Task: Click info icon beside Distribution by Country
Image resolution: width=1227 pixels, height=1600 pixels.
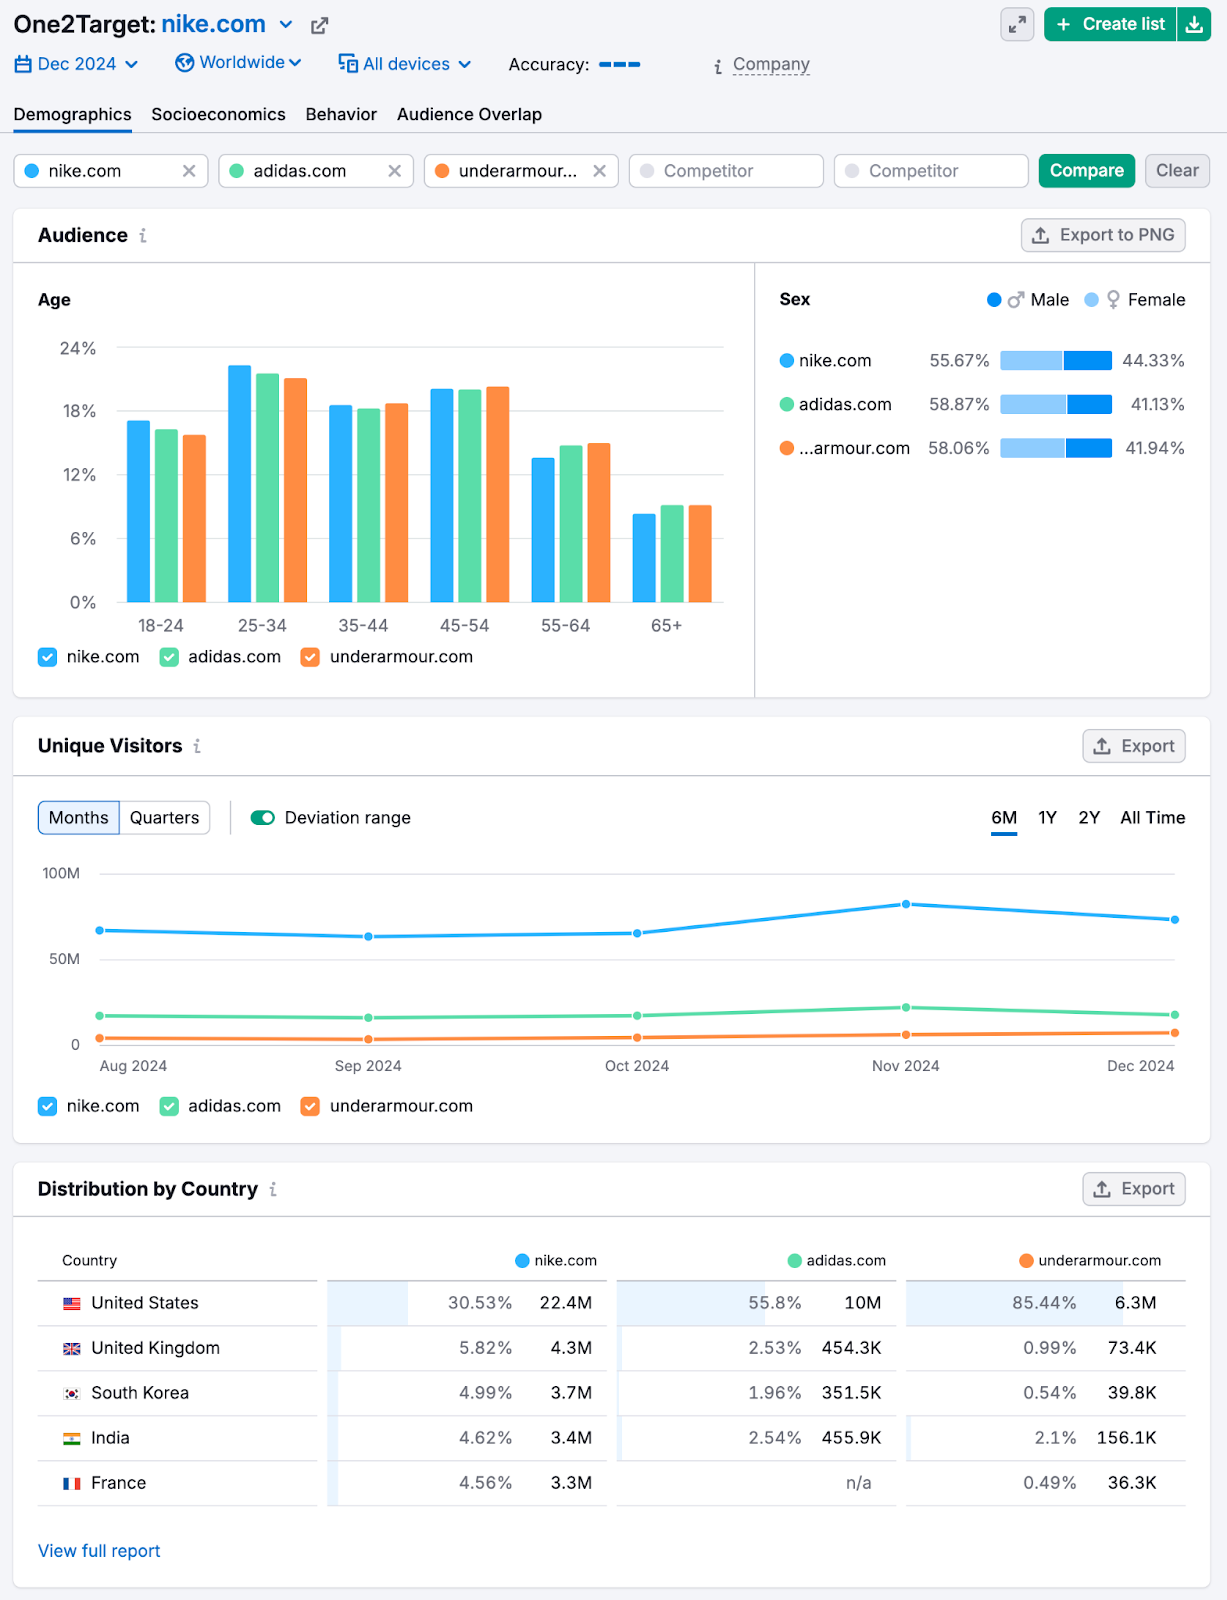Action: coord(273,1189)
